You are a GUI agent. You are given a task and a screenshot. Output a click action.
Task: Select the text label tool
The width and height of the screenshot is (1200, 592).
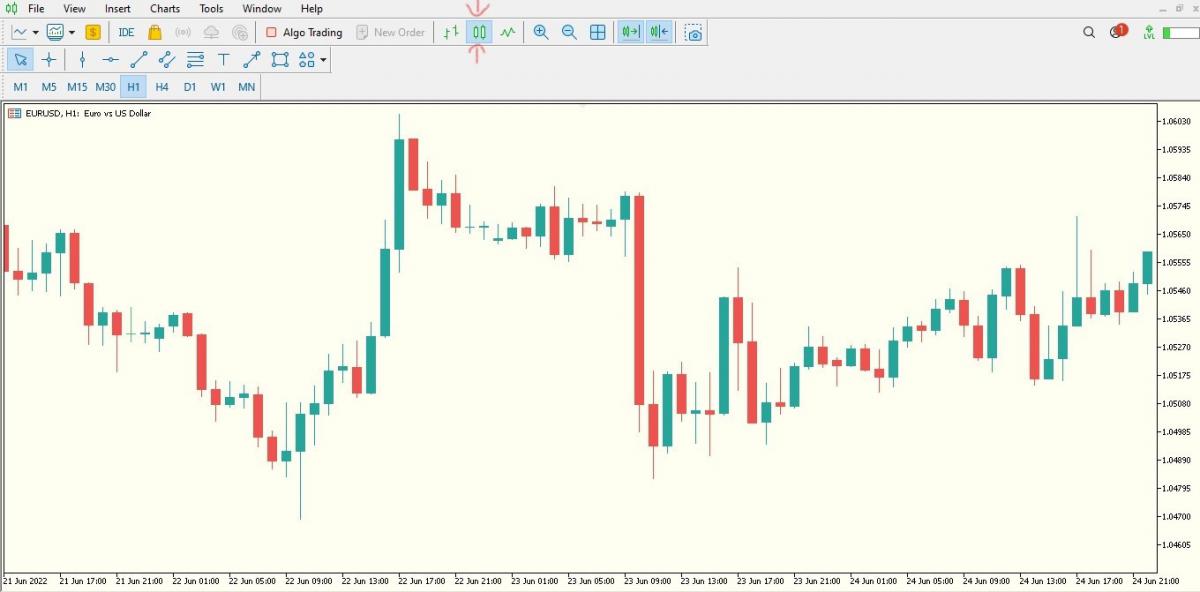click(223, 60)
